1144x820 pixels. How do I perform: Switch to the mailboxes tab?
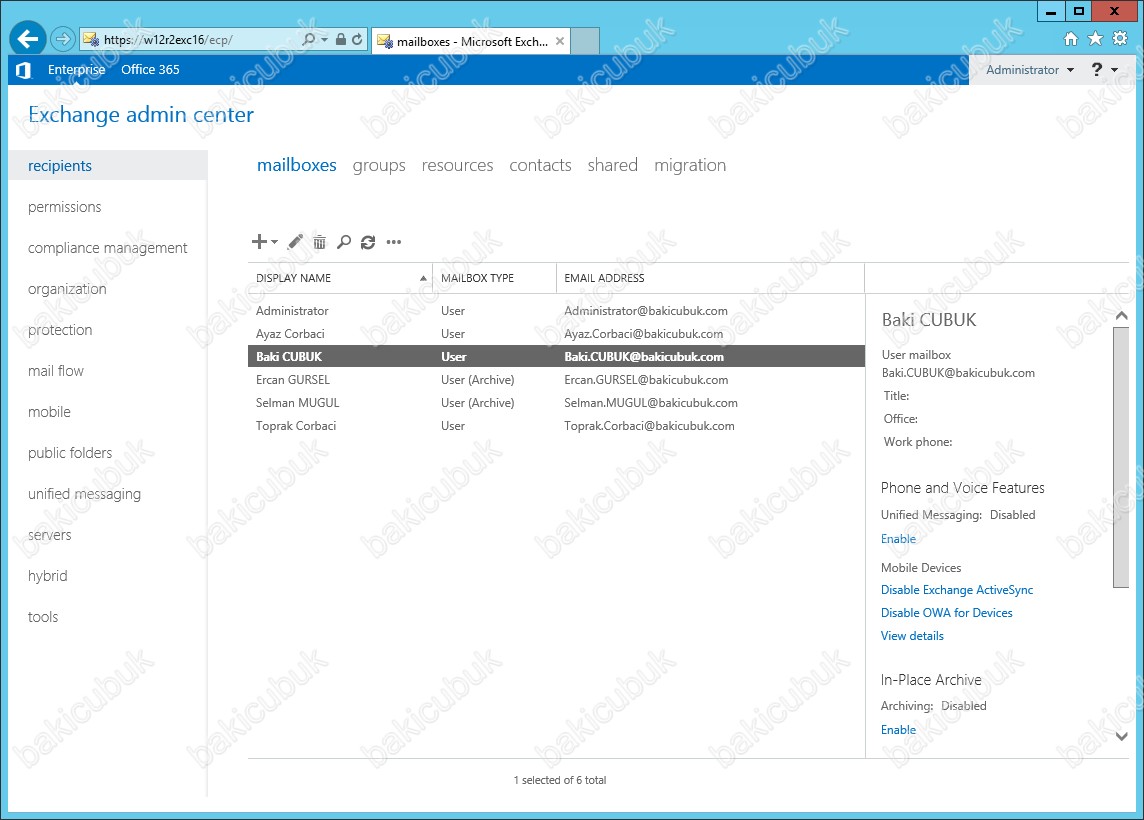[x=296, y=165]
